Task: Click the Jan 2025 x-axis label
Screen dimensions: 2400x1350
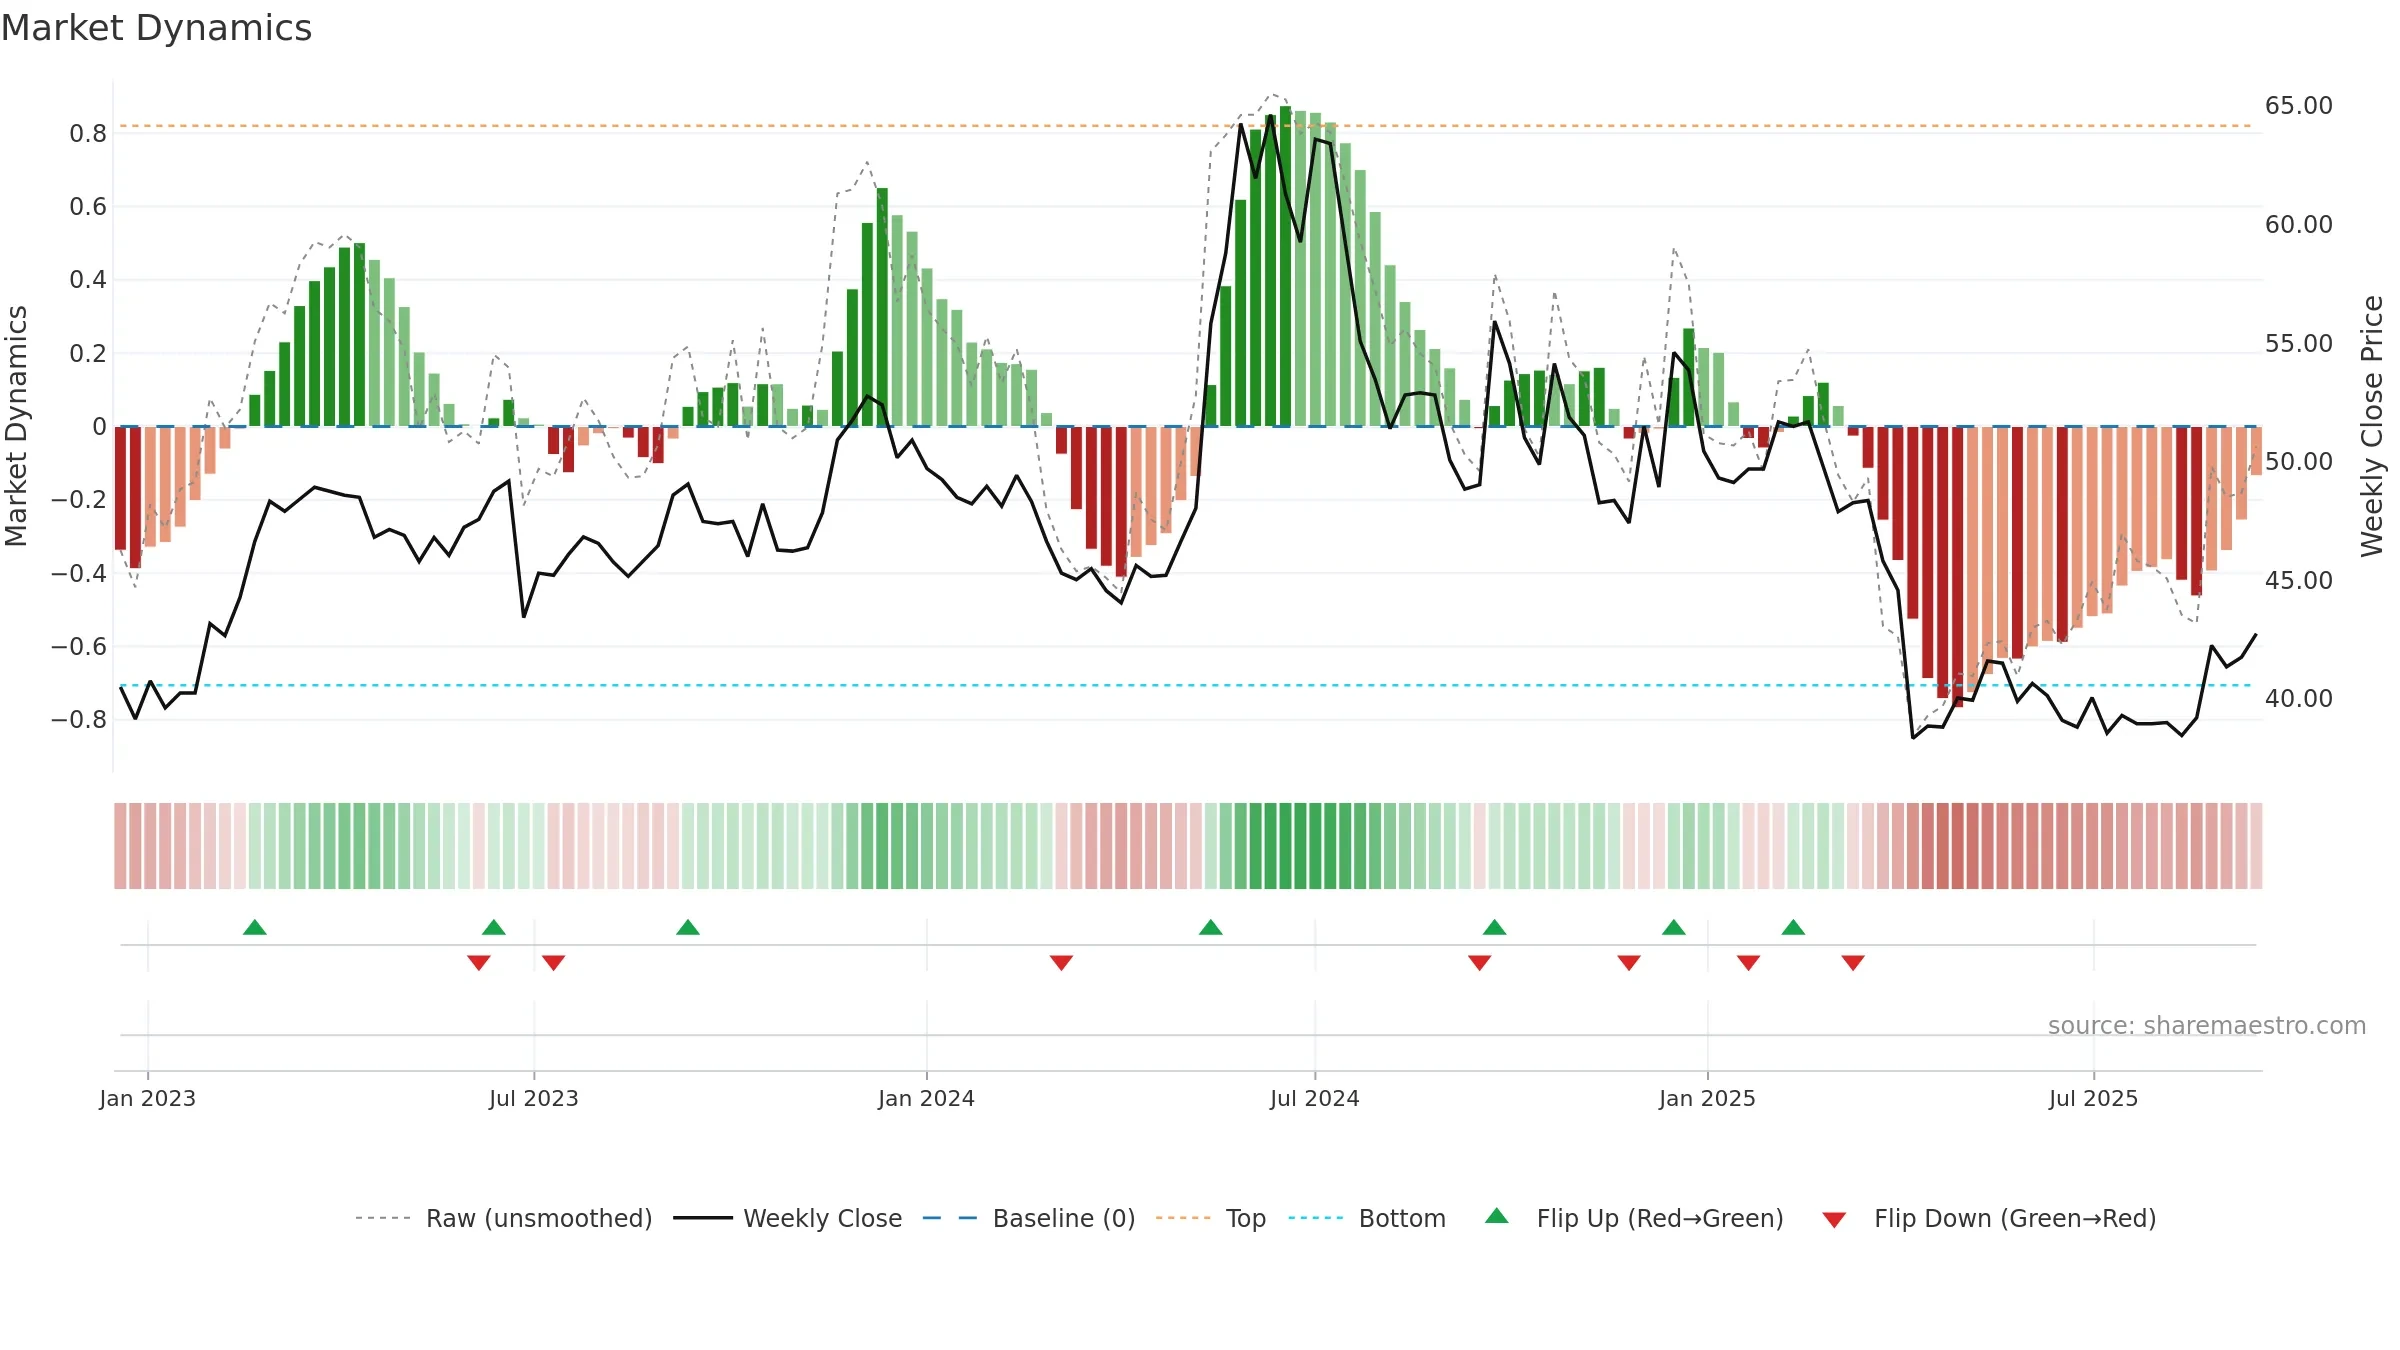Action: [1708, 1098]
